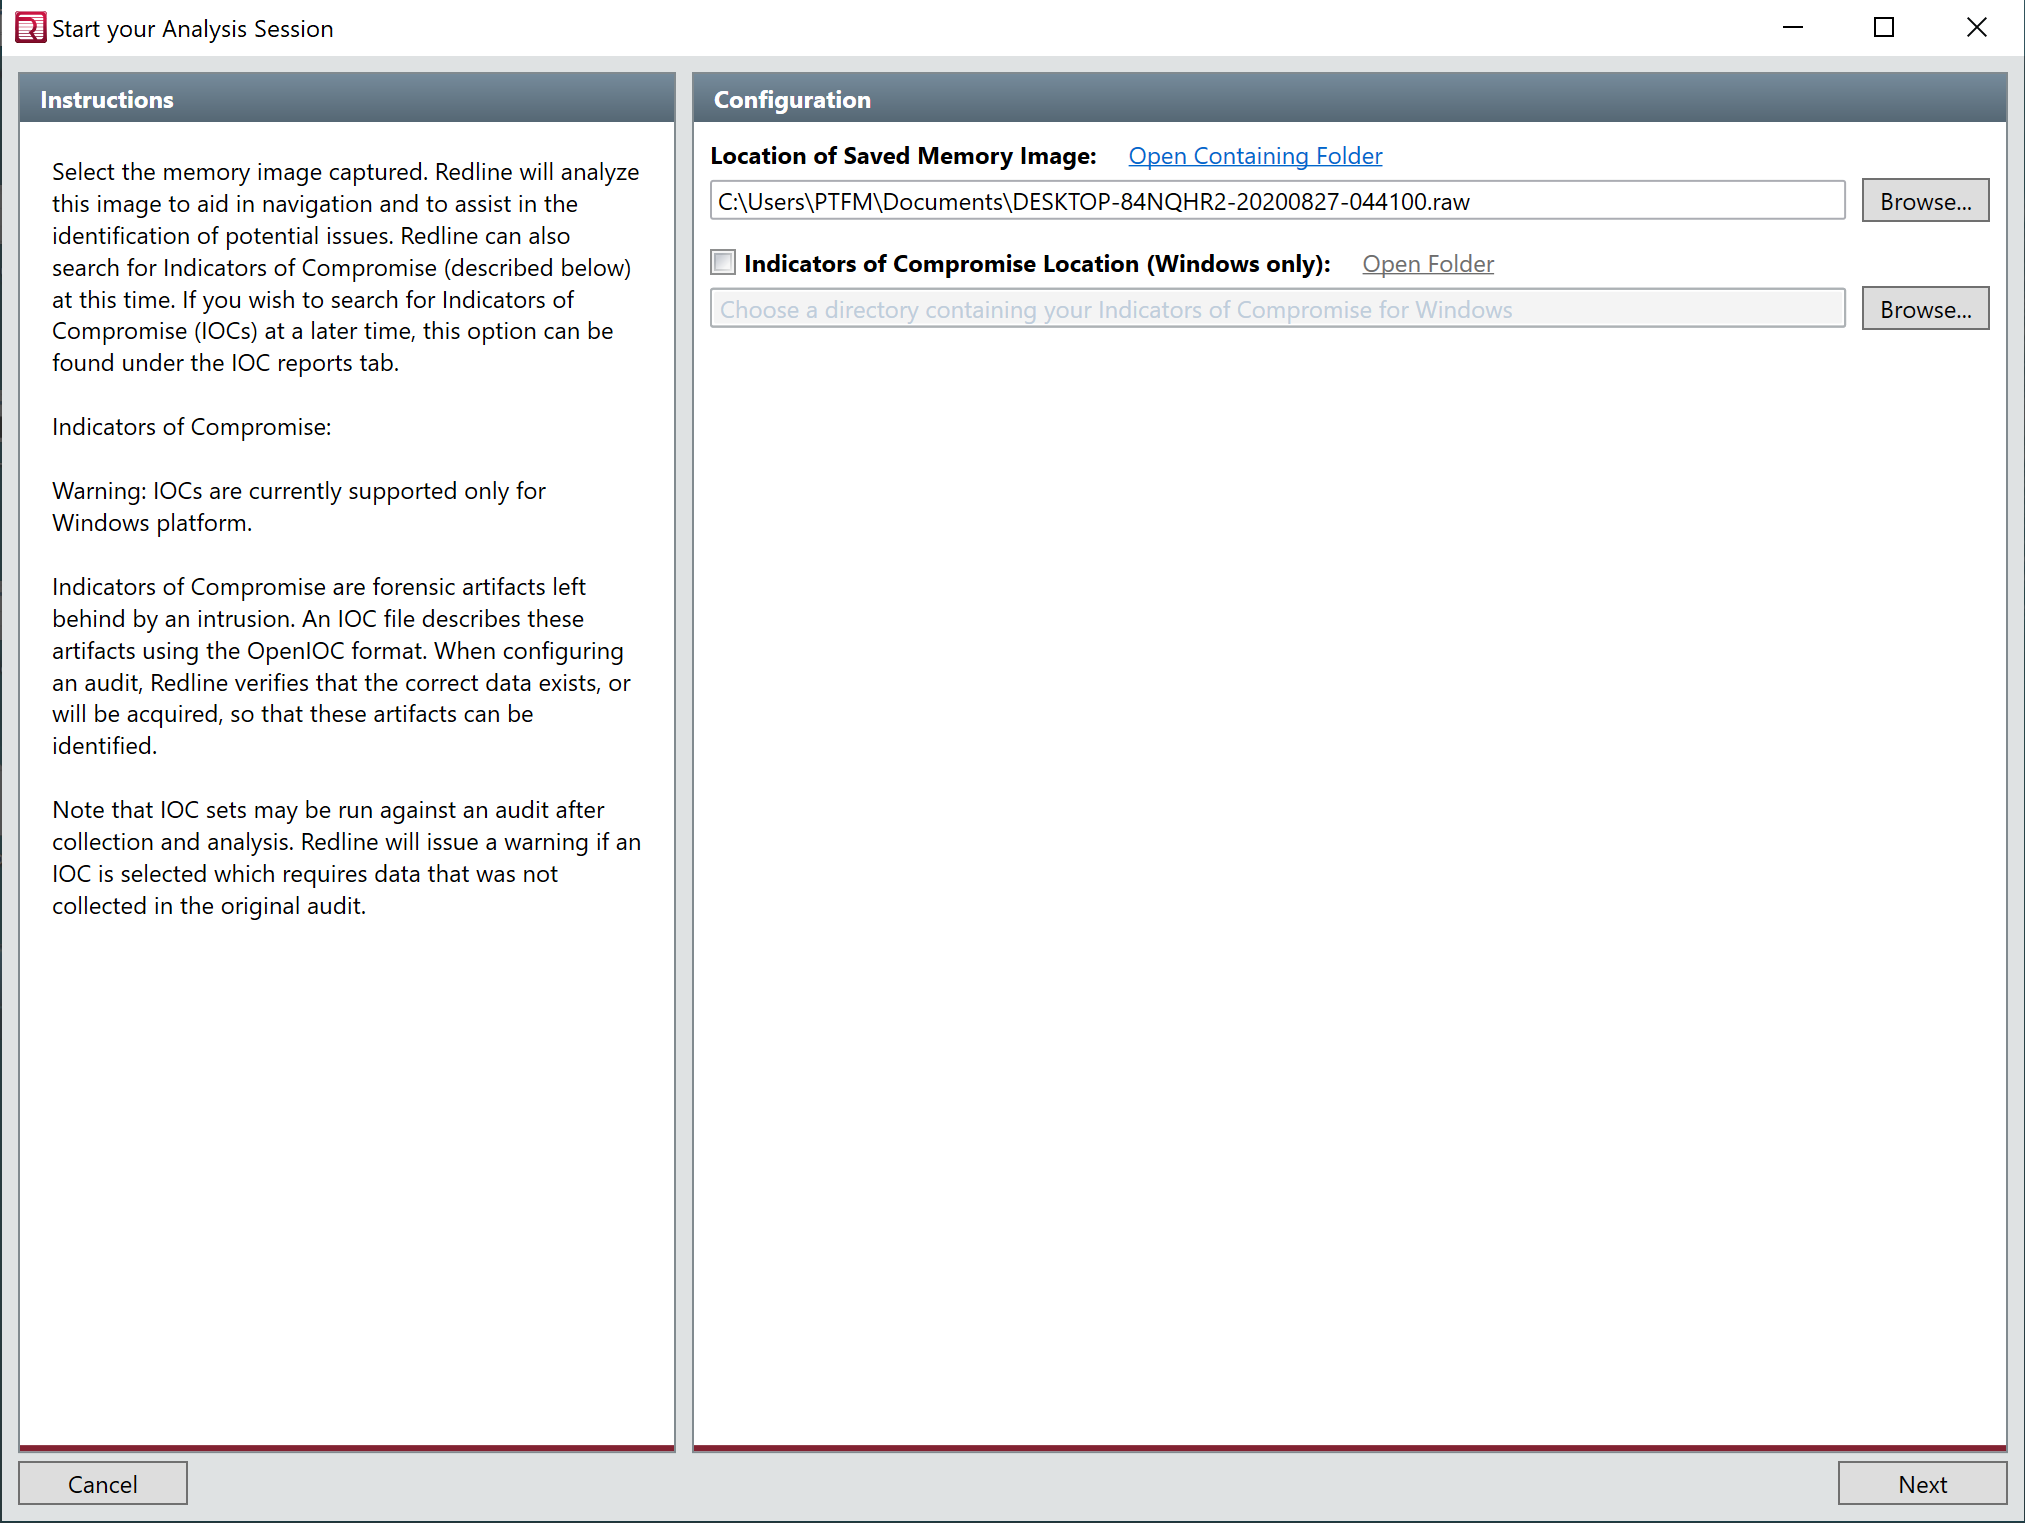This screenshot has width=2025, height=1523.
Task: Browse for a saved memory image file
Action: (1924, 201)
